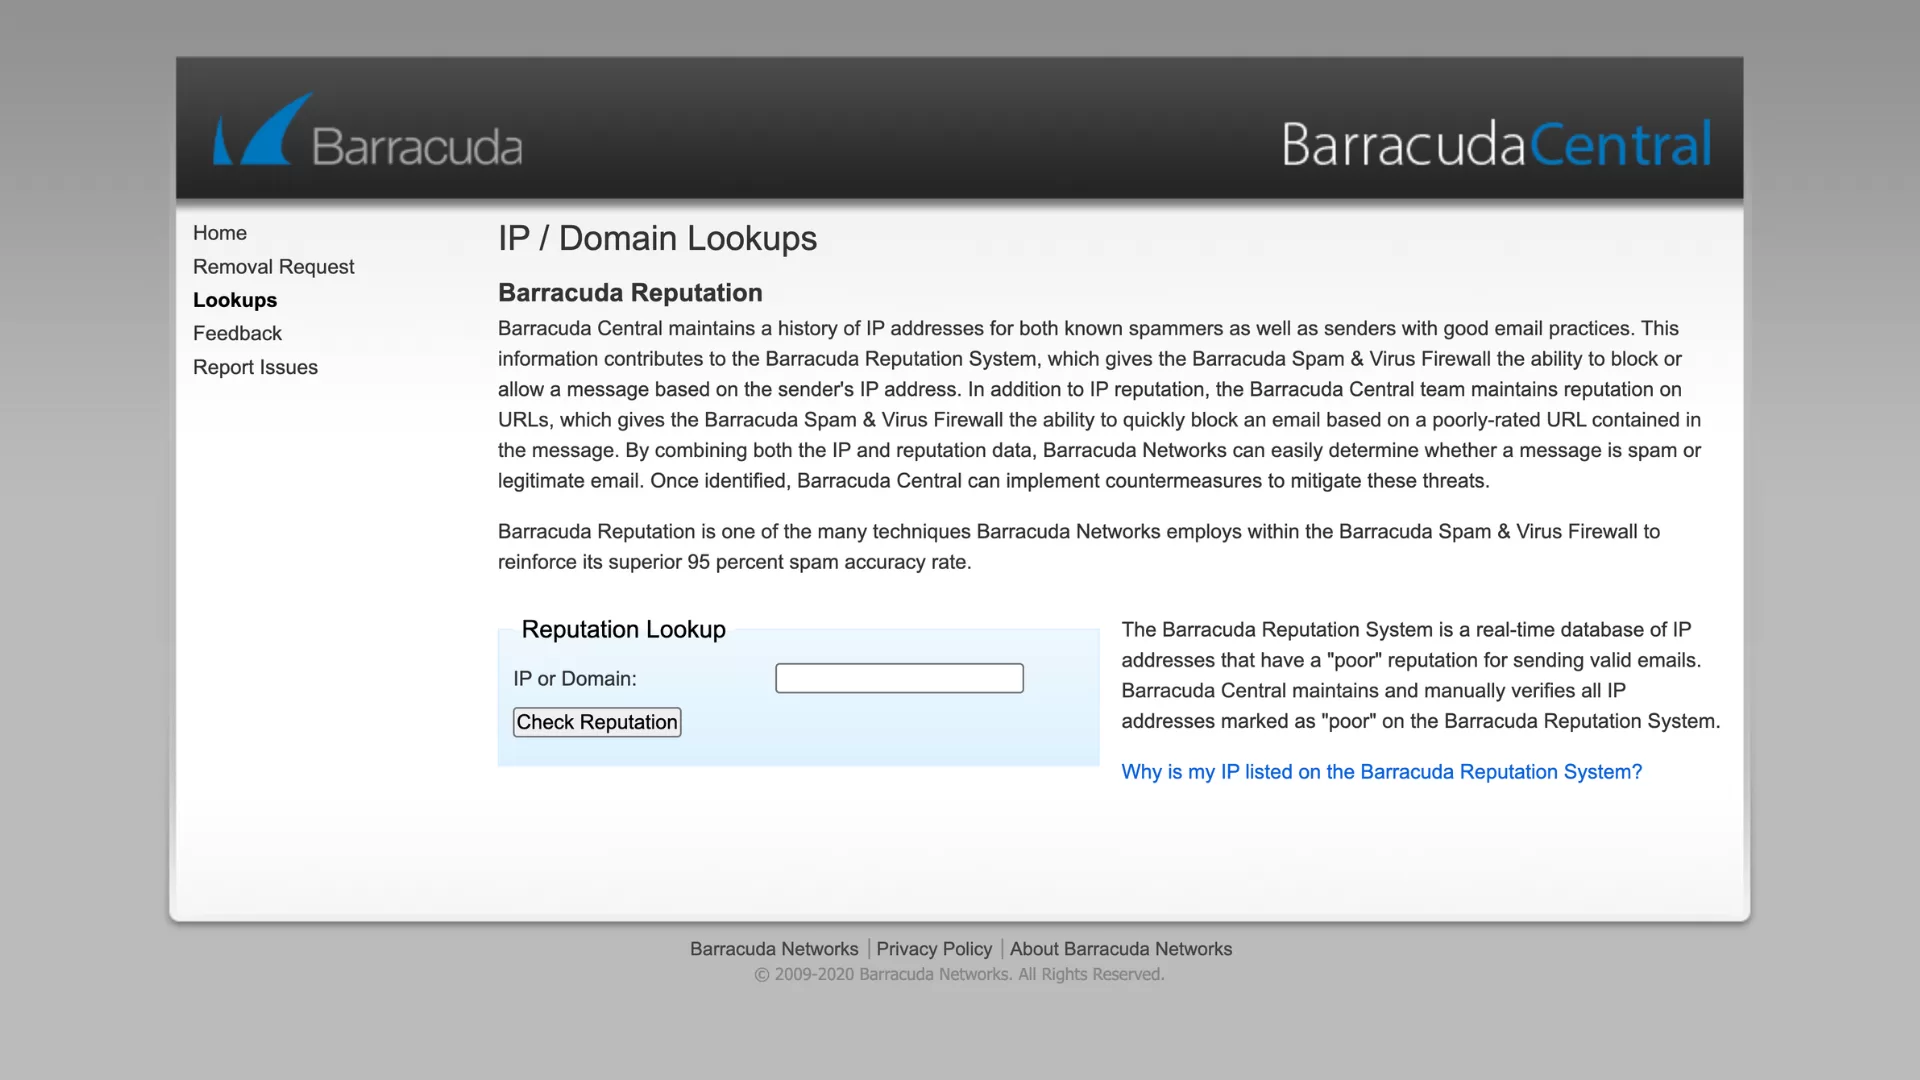Click the Check Reputation button
1920x1080 pixels.
(596, 721)
